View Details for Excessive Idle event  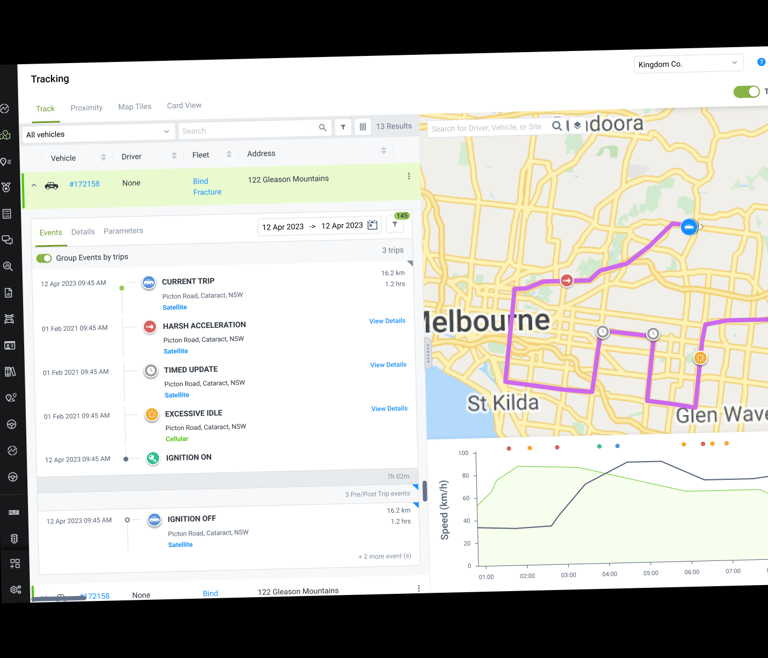tap(389, 409)
